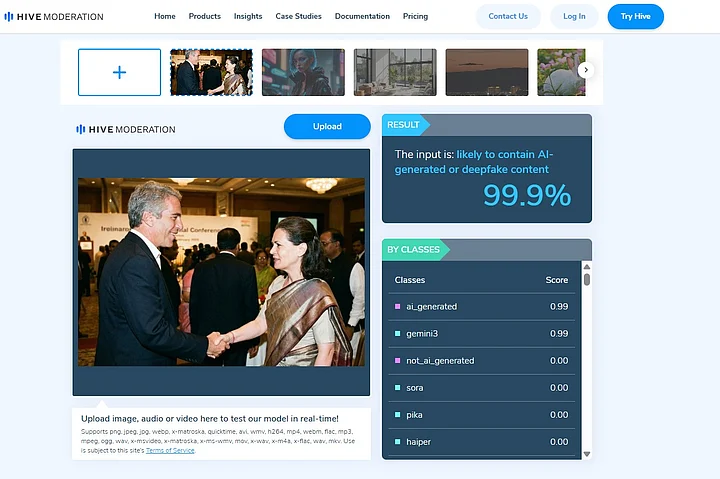Click the scroll-up arrow in classes list

tap(587, 266)
